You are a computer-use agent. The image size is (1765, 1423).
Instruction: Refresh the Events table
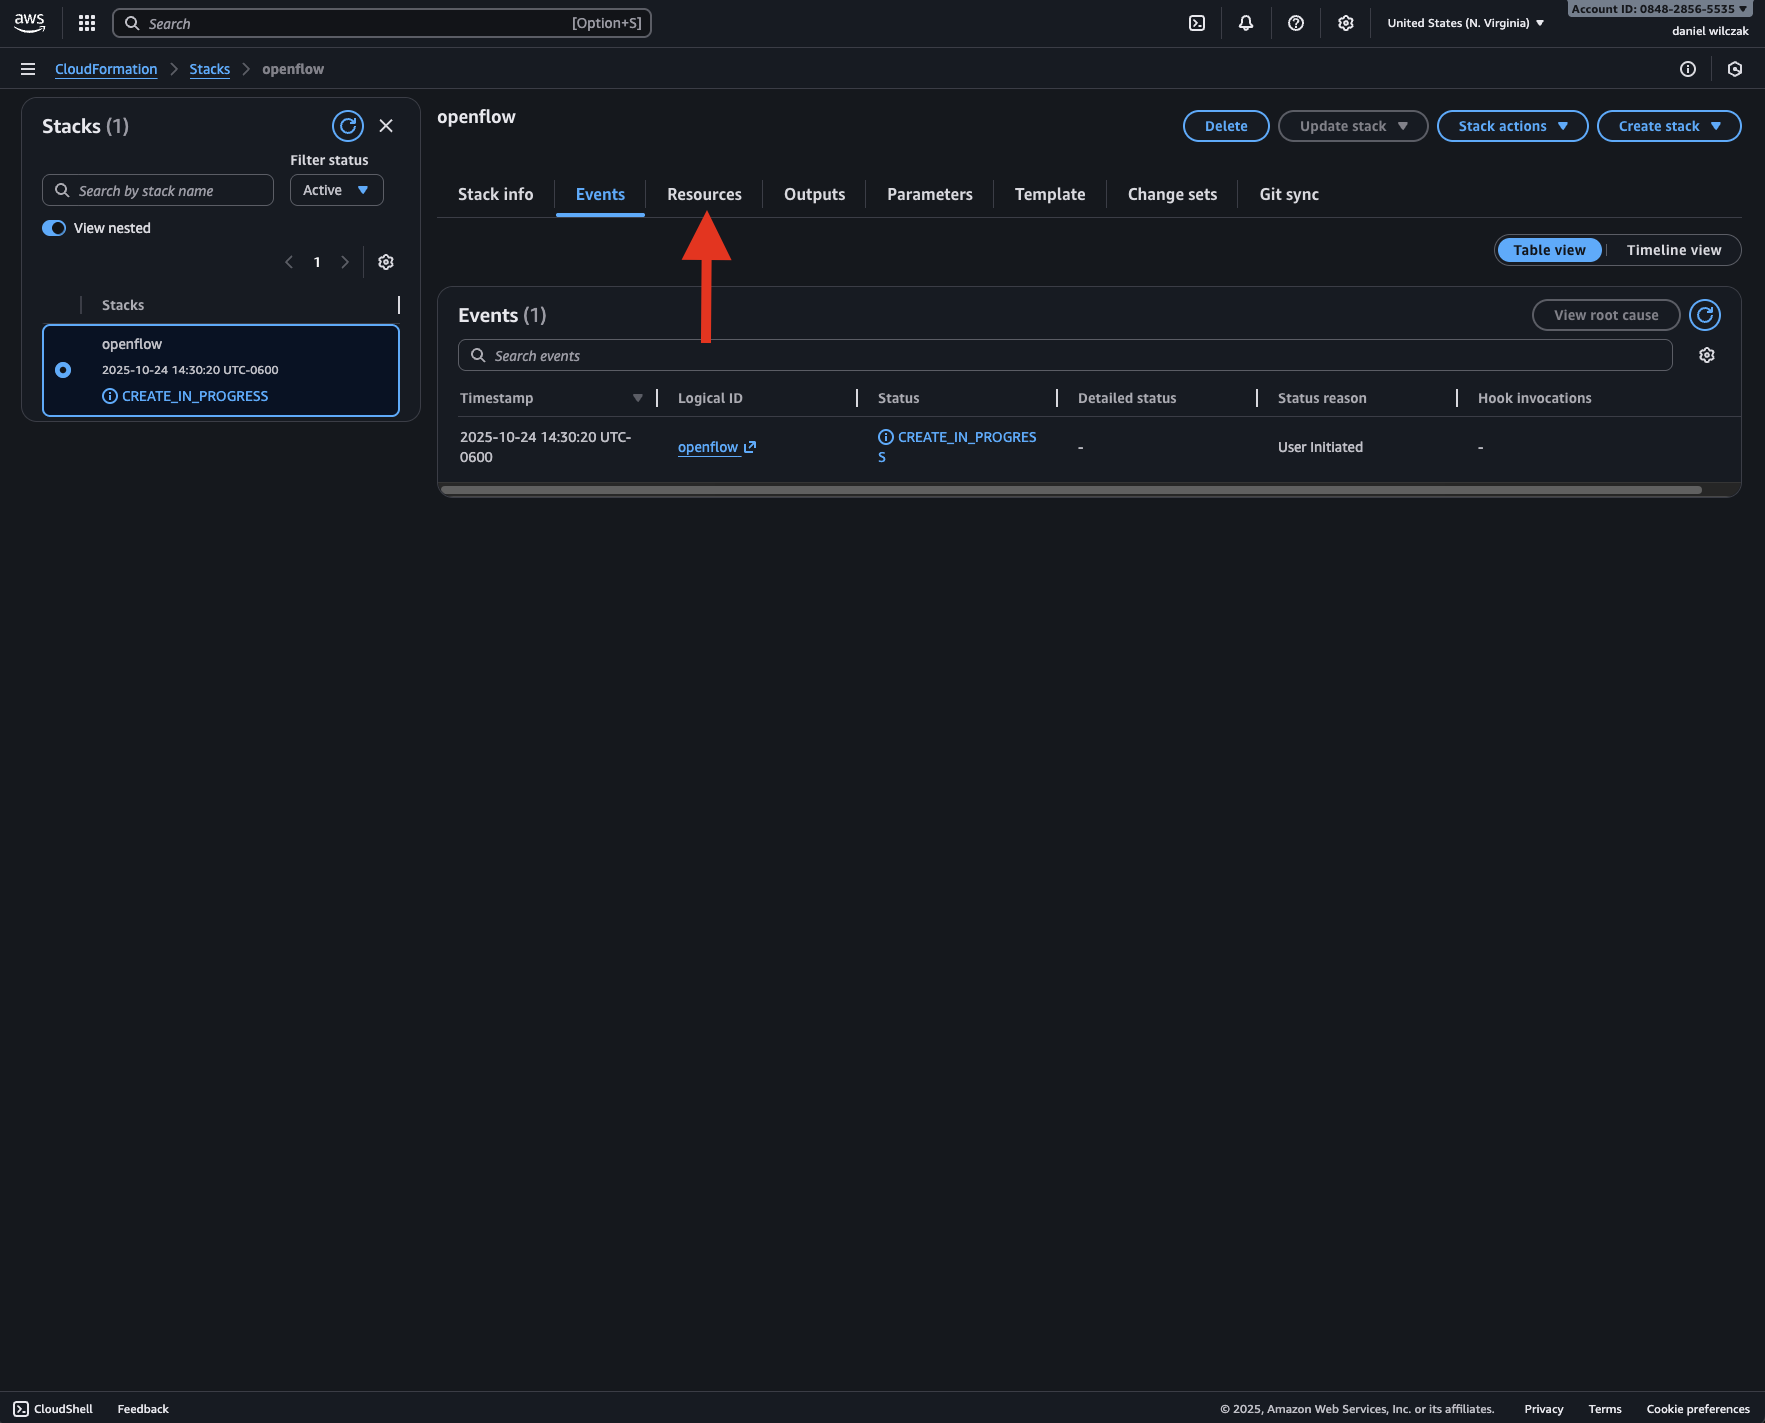tap(1705, 315)
